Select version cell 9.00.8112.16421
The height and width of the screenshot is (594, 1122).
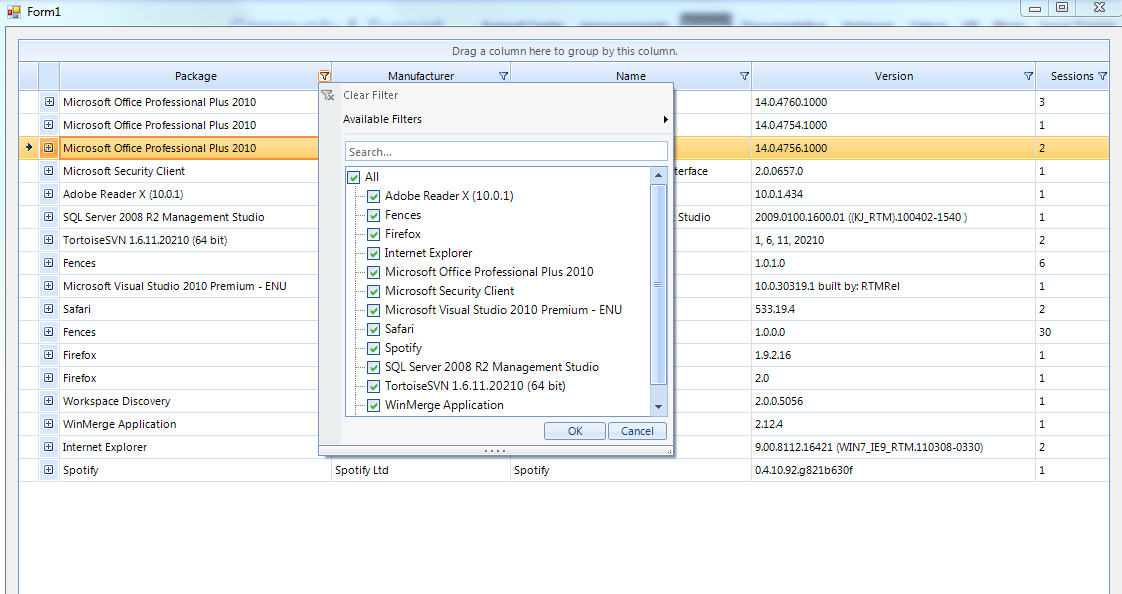coord(893,447)
